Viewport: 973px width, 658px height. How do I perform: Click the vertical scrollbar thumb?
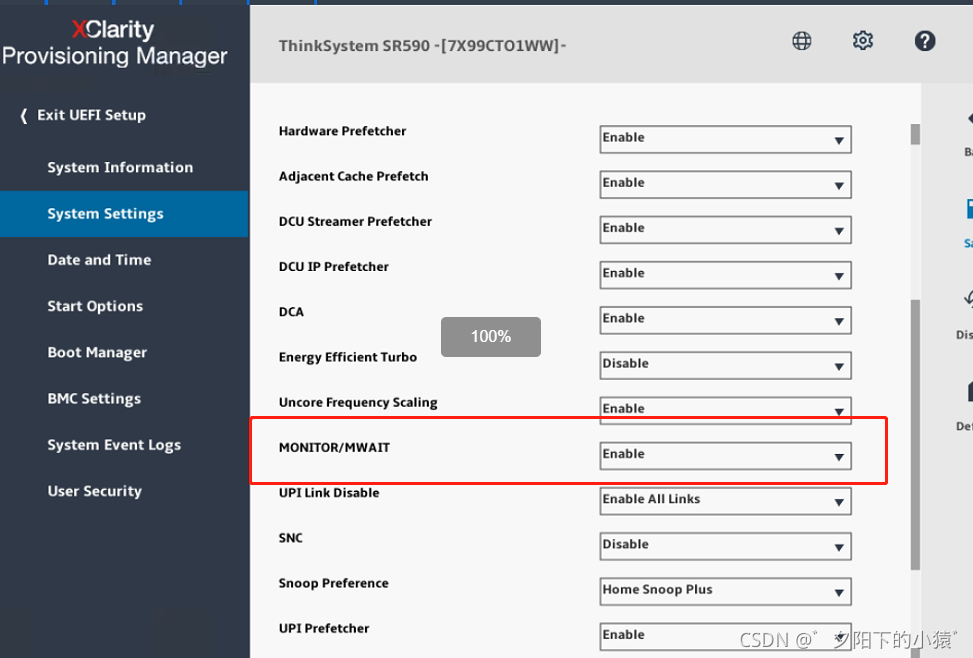(915, 435)
